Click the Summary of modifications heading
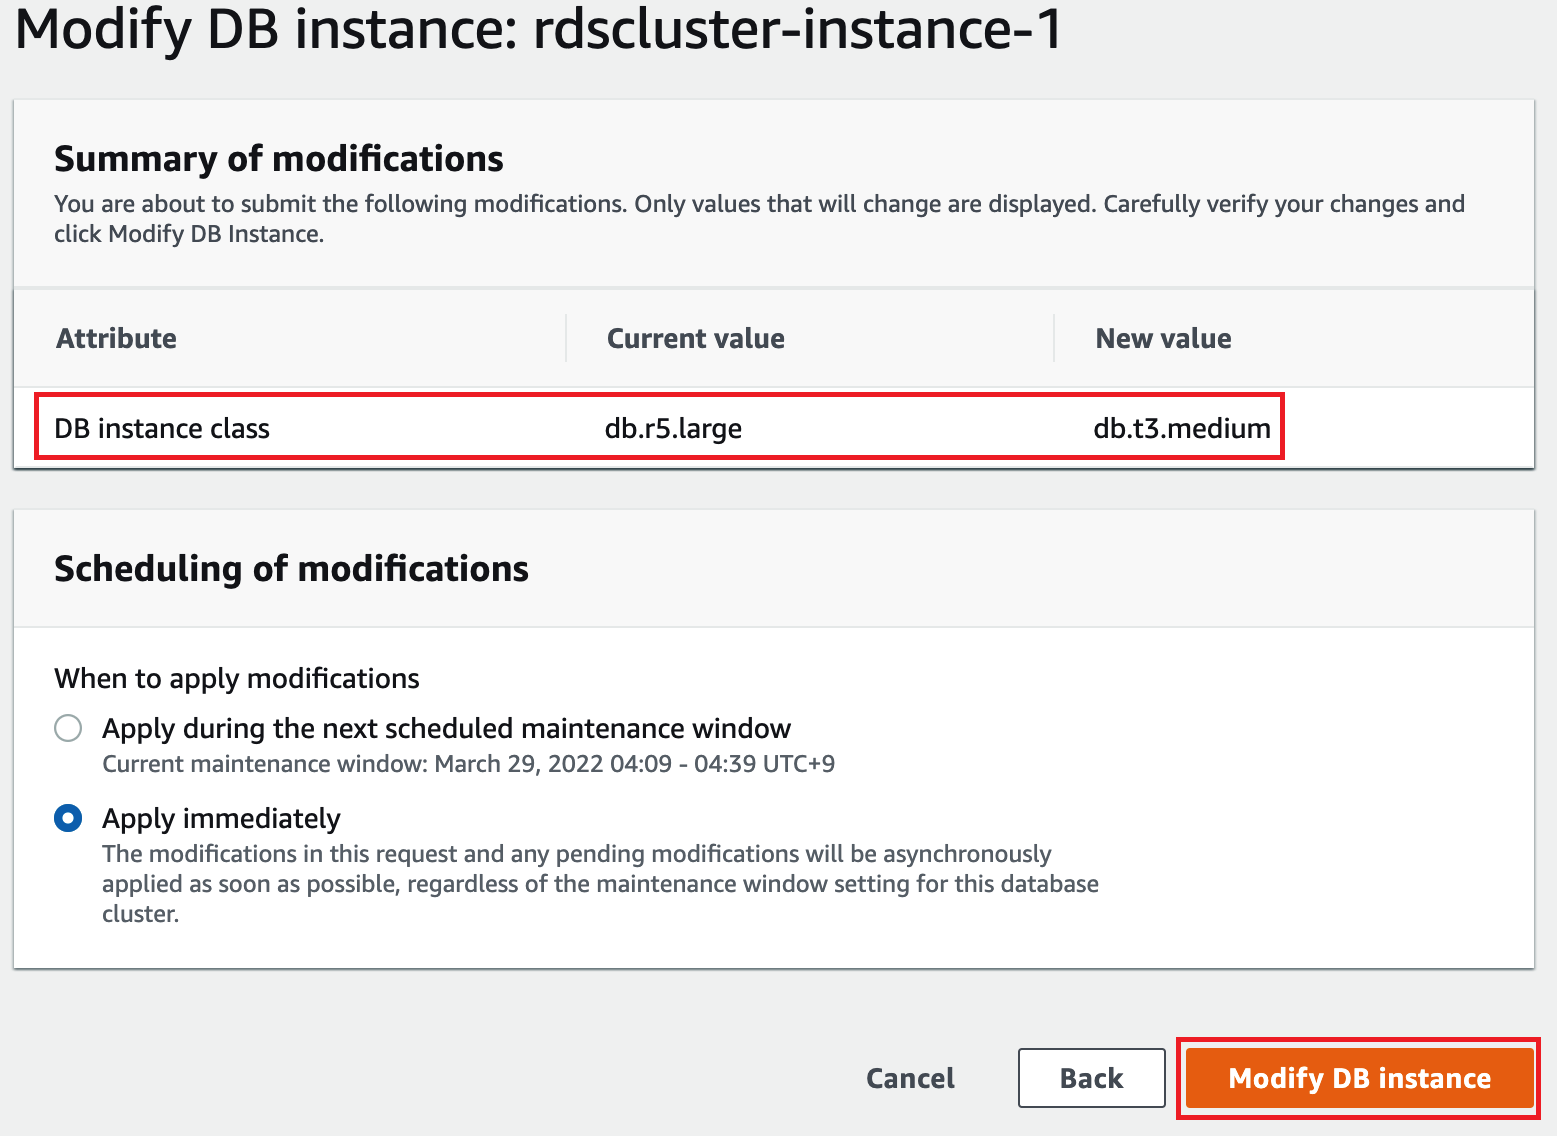 pyautogui.click(x=279, y=158)
